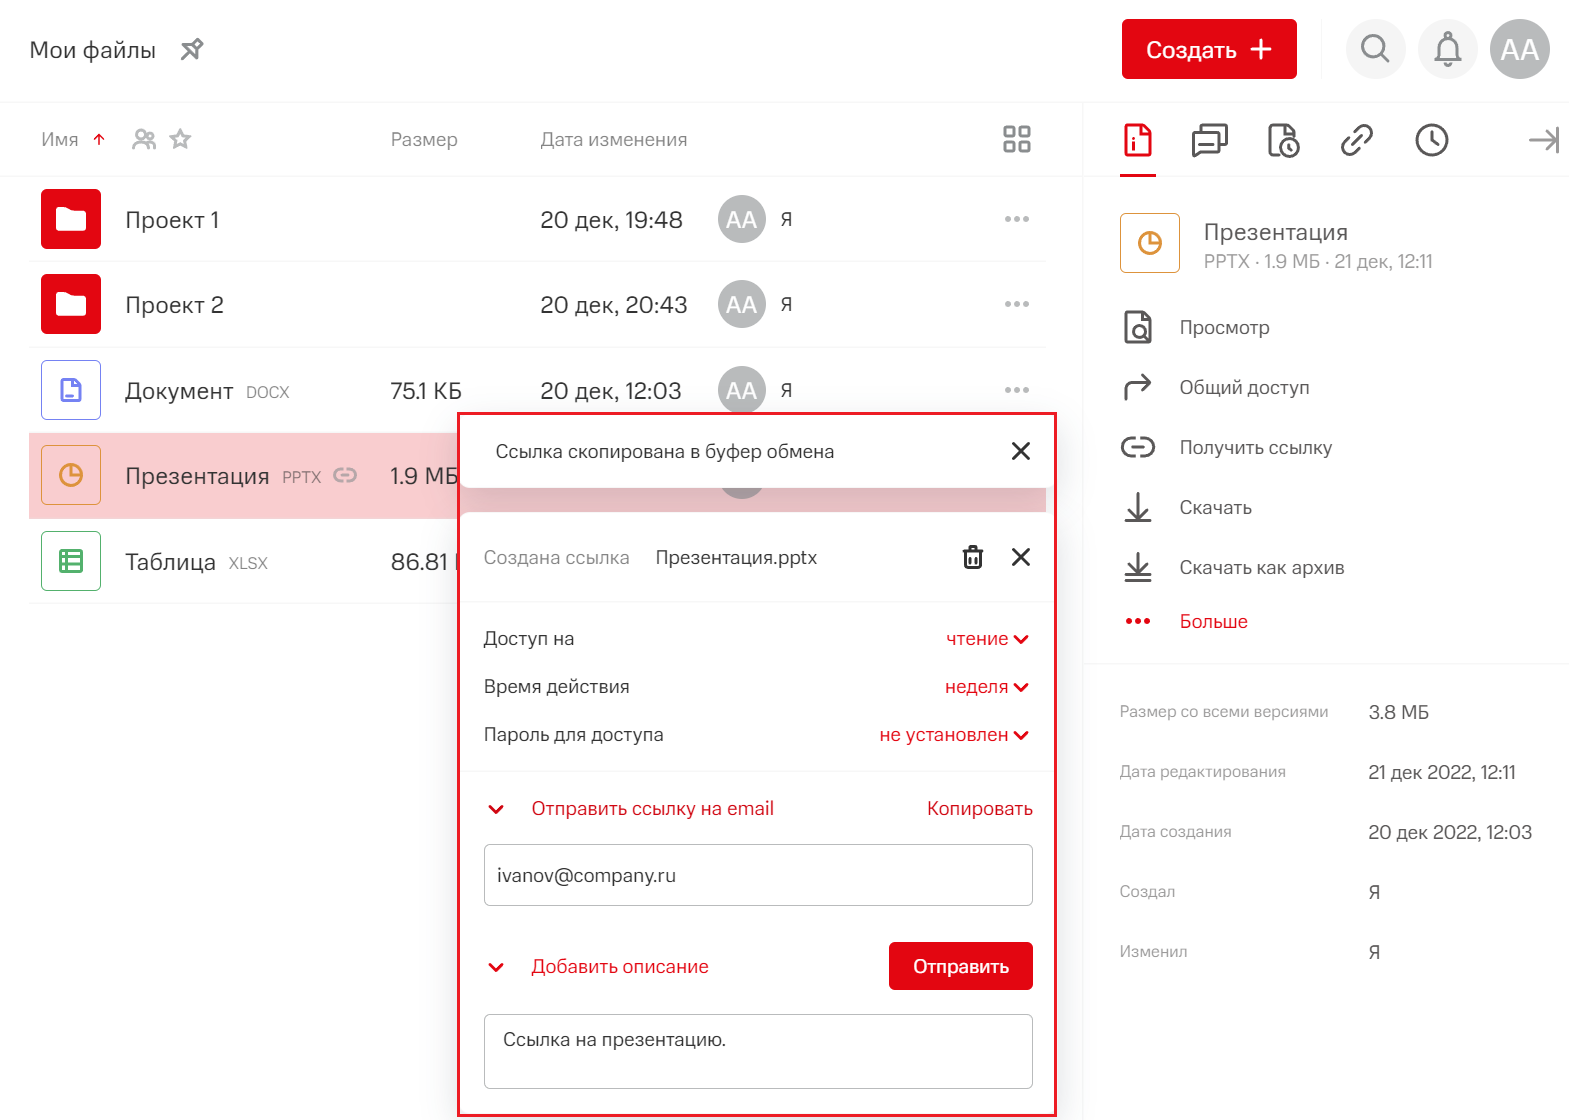1569x1120 pixels.
Task: Switch to grid view layout
Action: pos(1016,139)
